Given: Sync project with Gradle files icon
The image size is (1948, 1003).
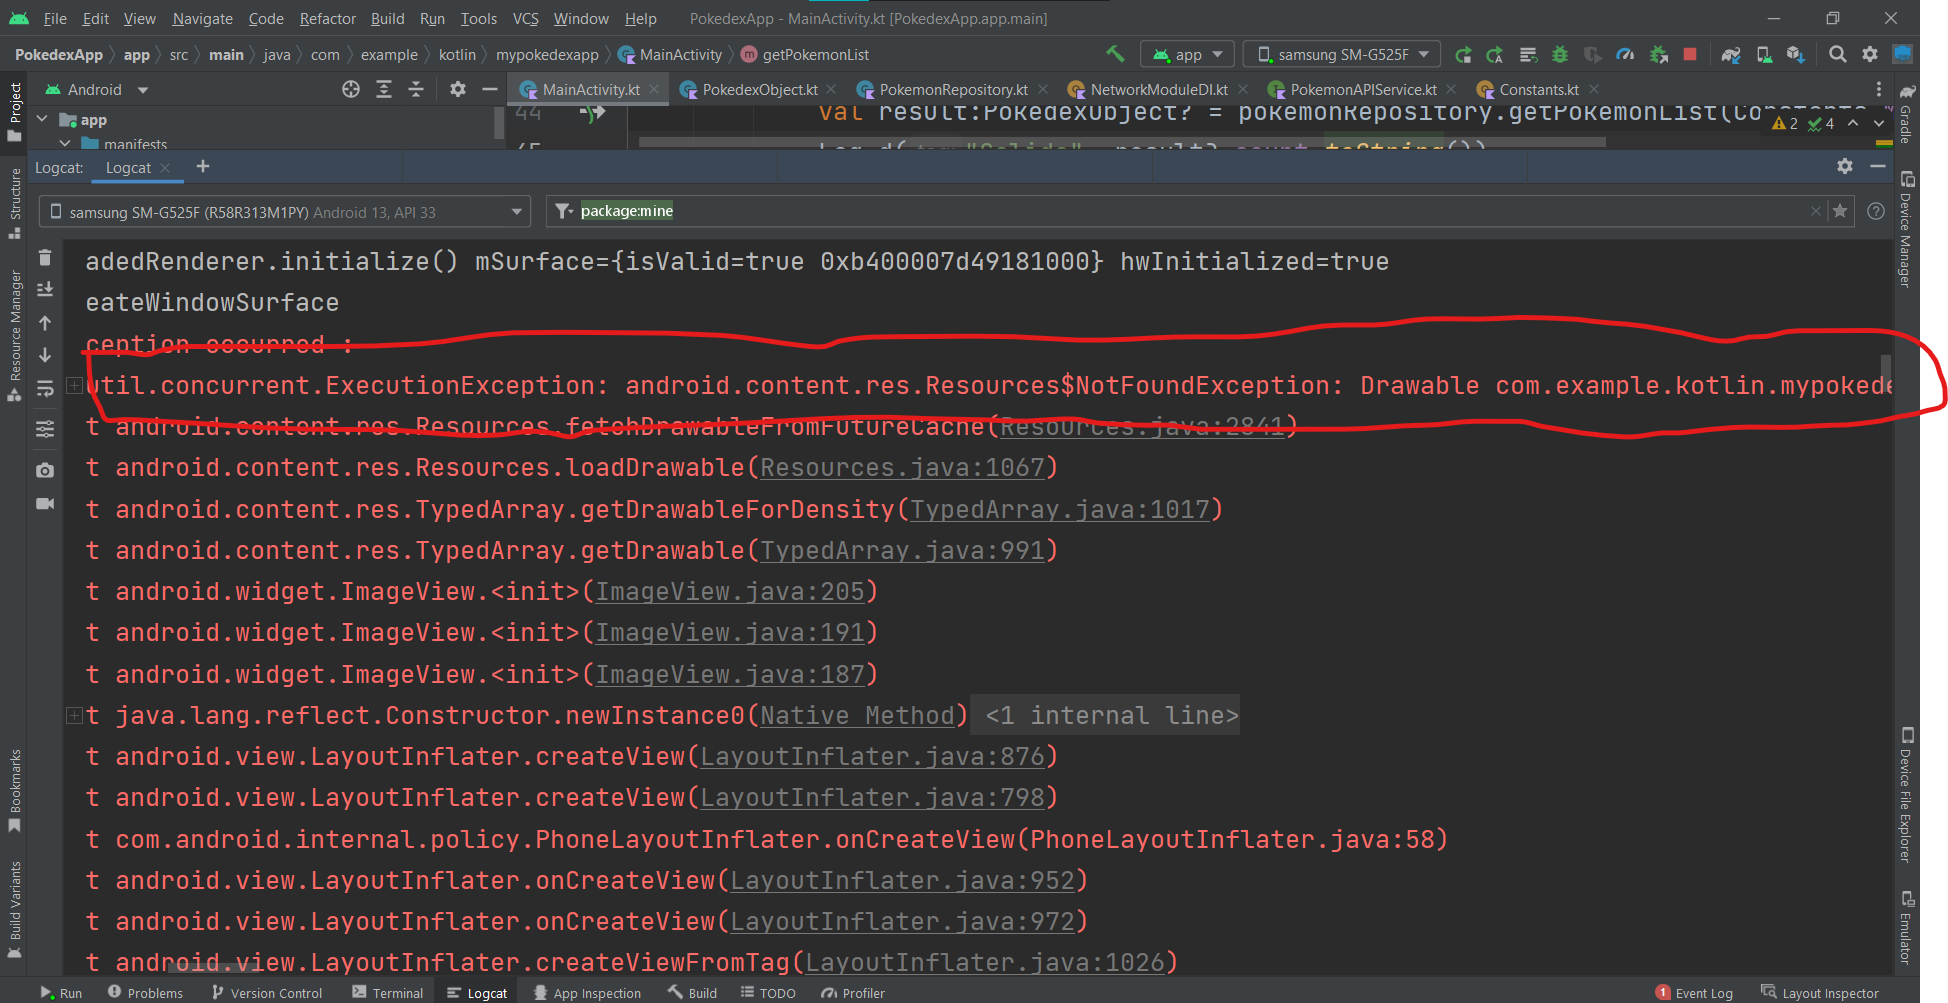Looking at the screenshot, I should (1731, 54).
